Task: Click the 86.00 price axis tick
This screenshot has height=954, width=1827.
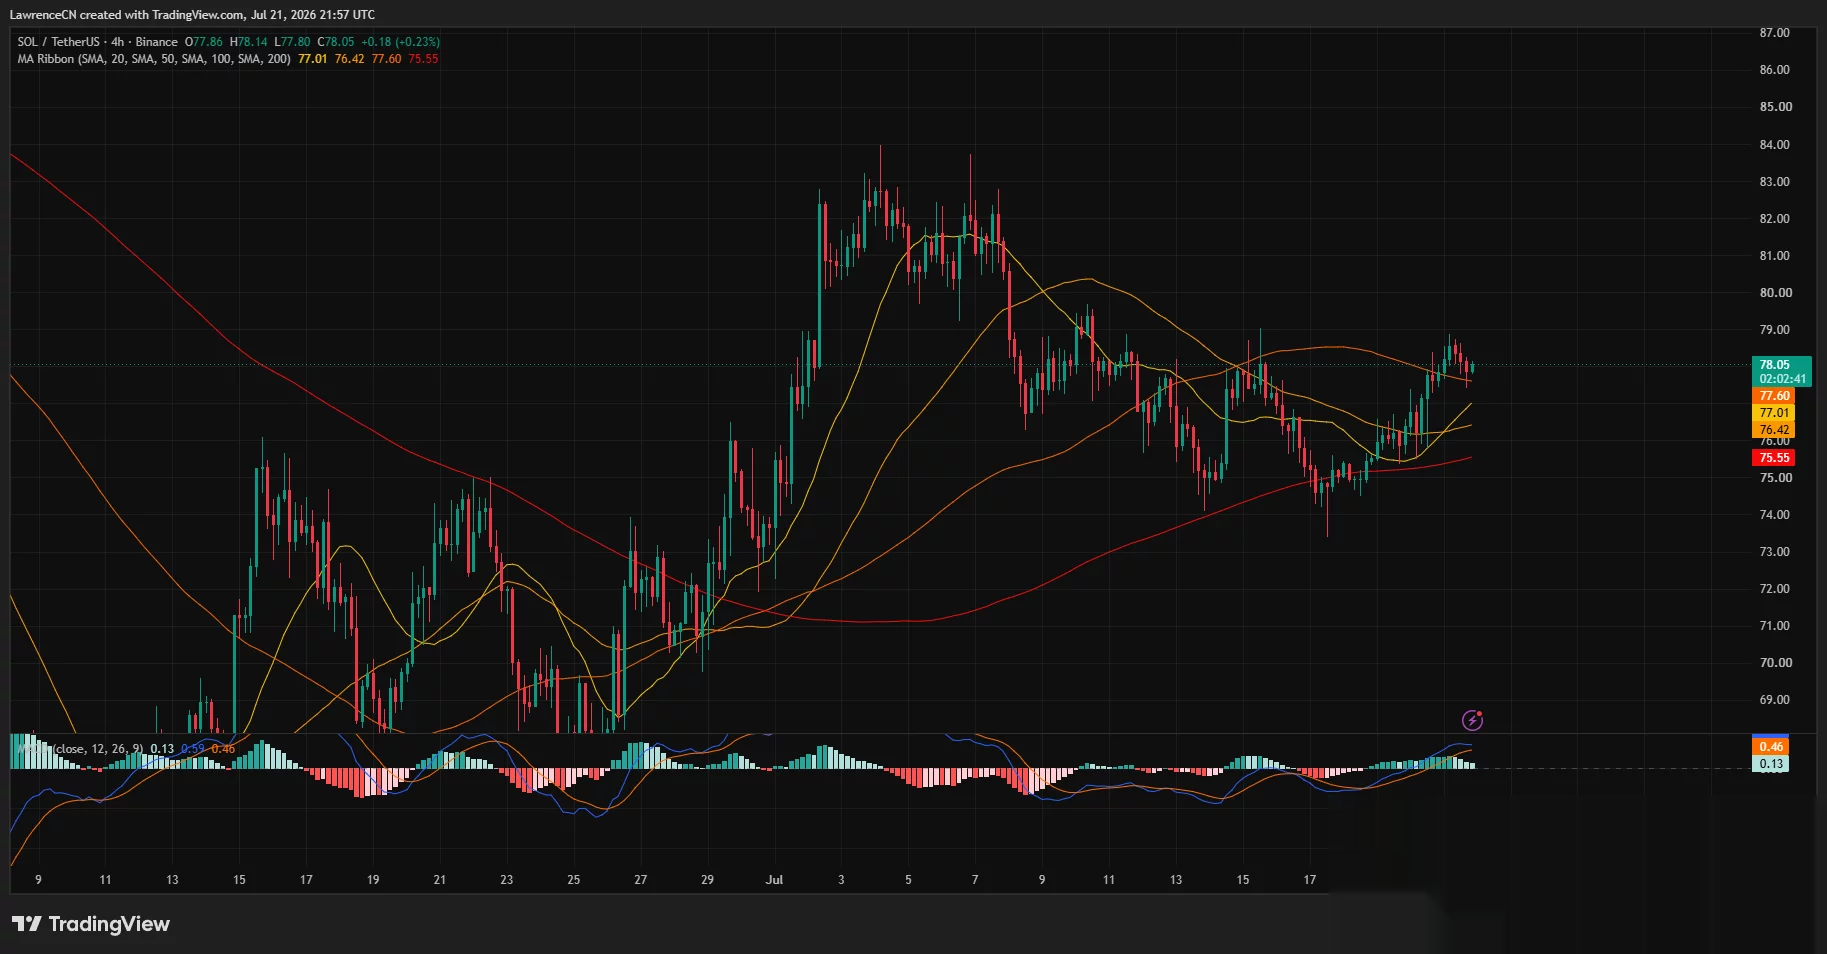Action: (1775, 70)
